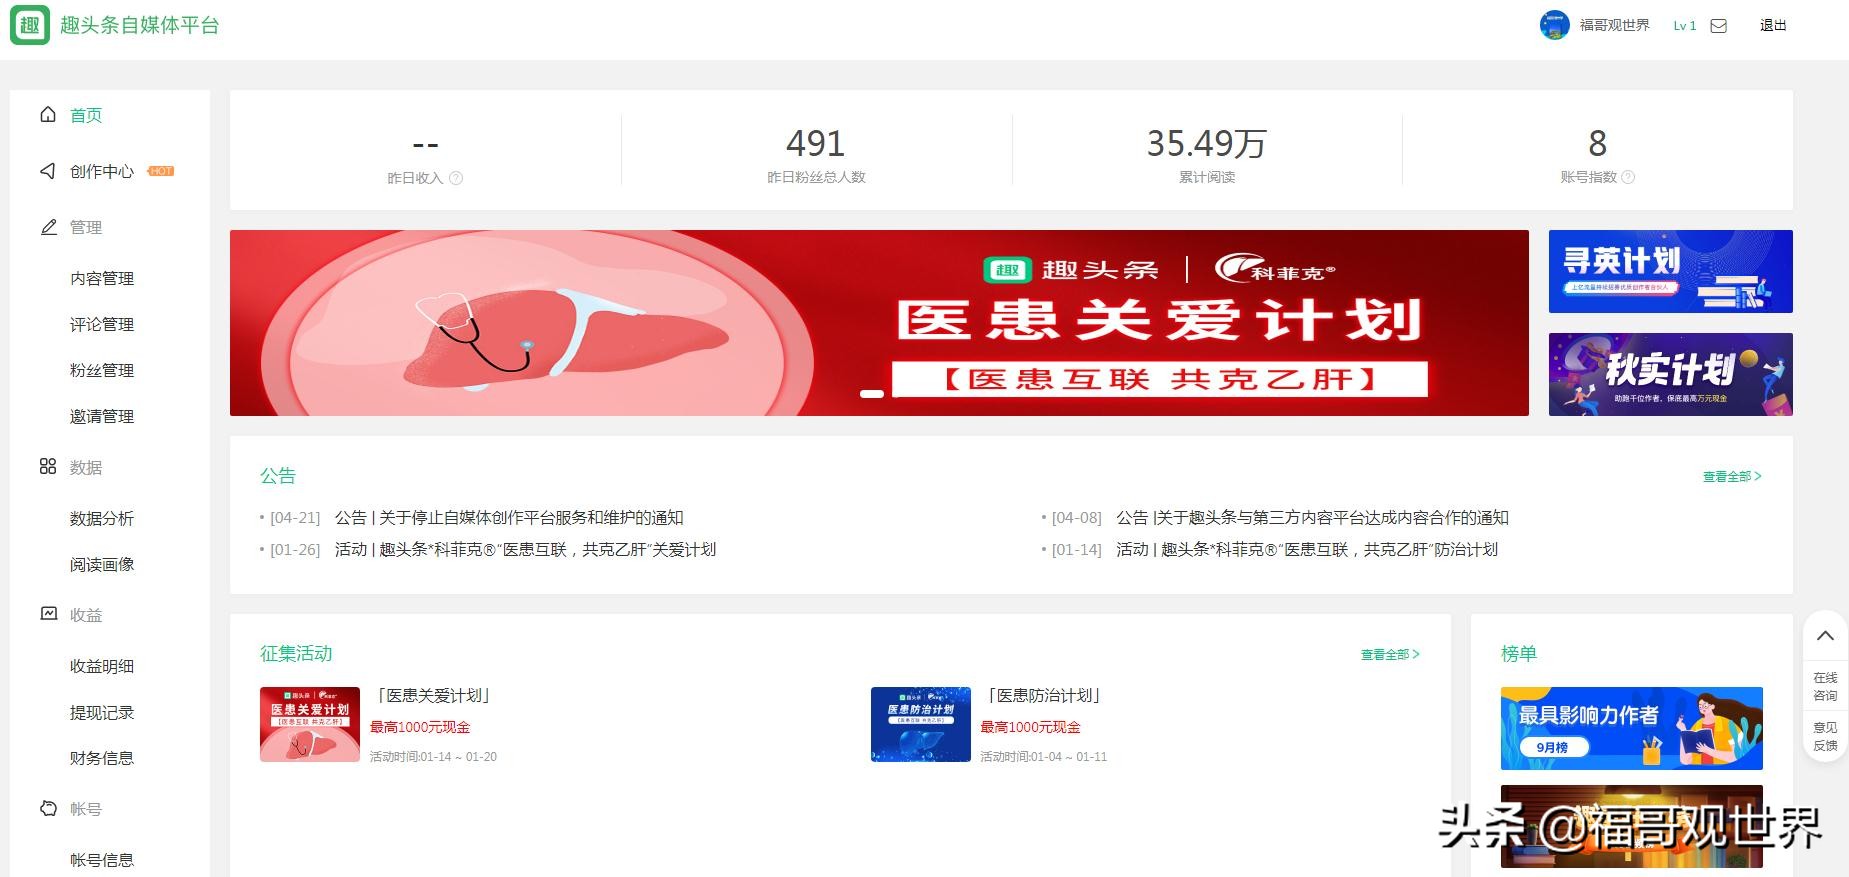Screen dimensions: 1849x877
Task: Collapse the 数据 sidebar section
Action: pos(85,467)
